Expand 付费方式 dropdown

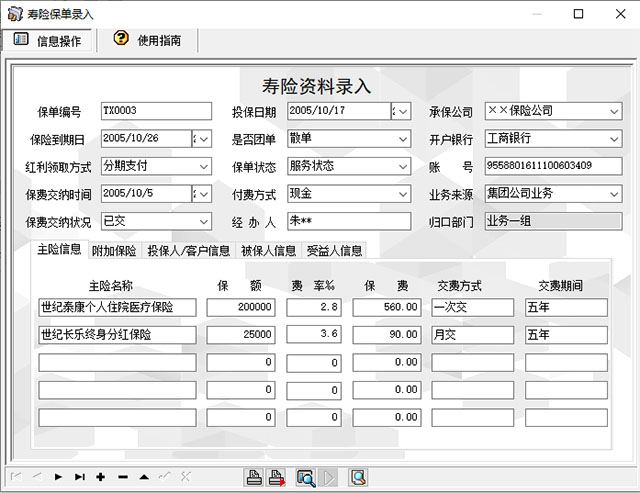[402, 194]
